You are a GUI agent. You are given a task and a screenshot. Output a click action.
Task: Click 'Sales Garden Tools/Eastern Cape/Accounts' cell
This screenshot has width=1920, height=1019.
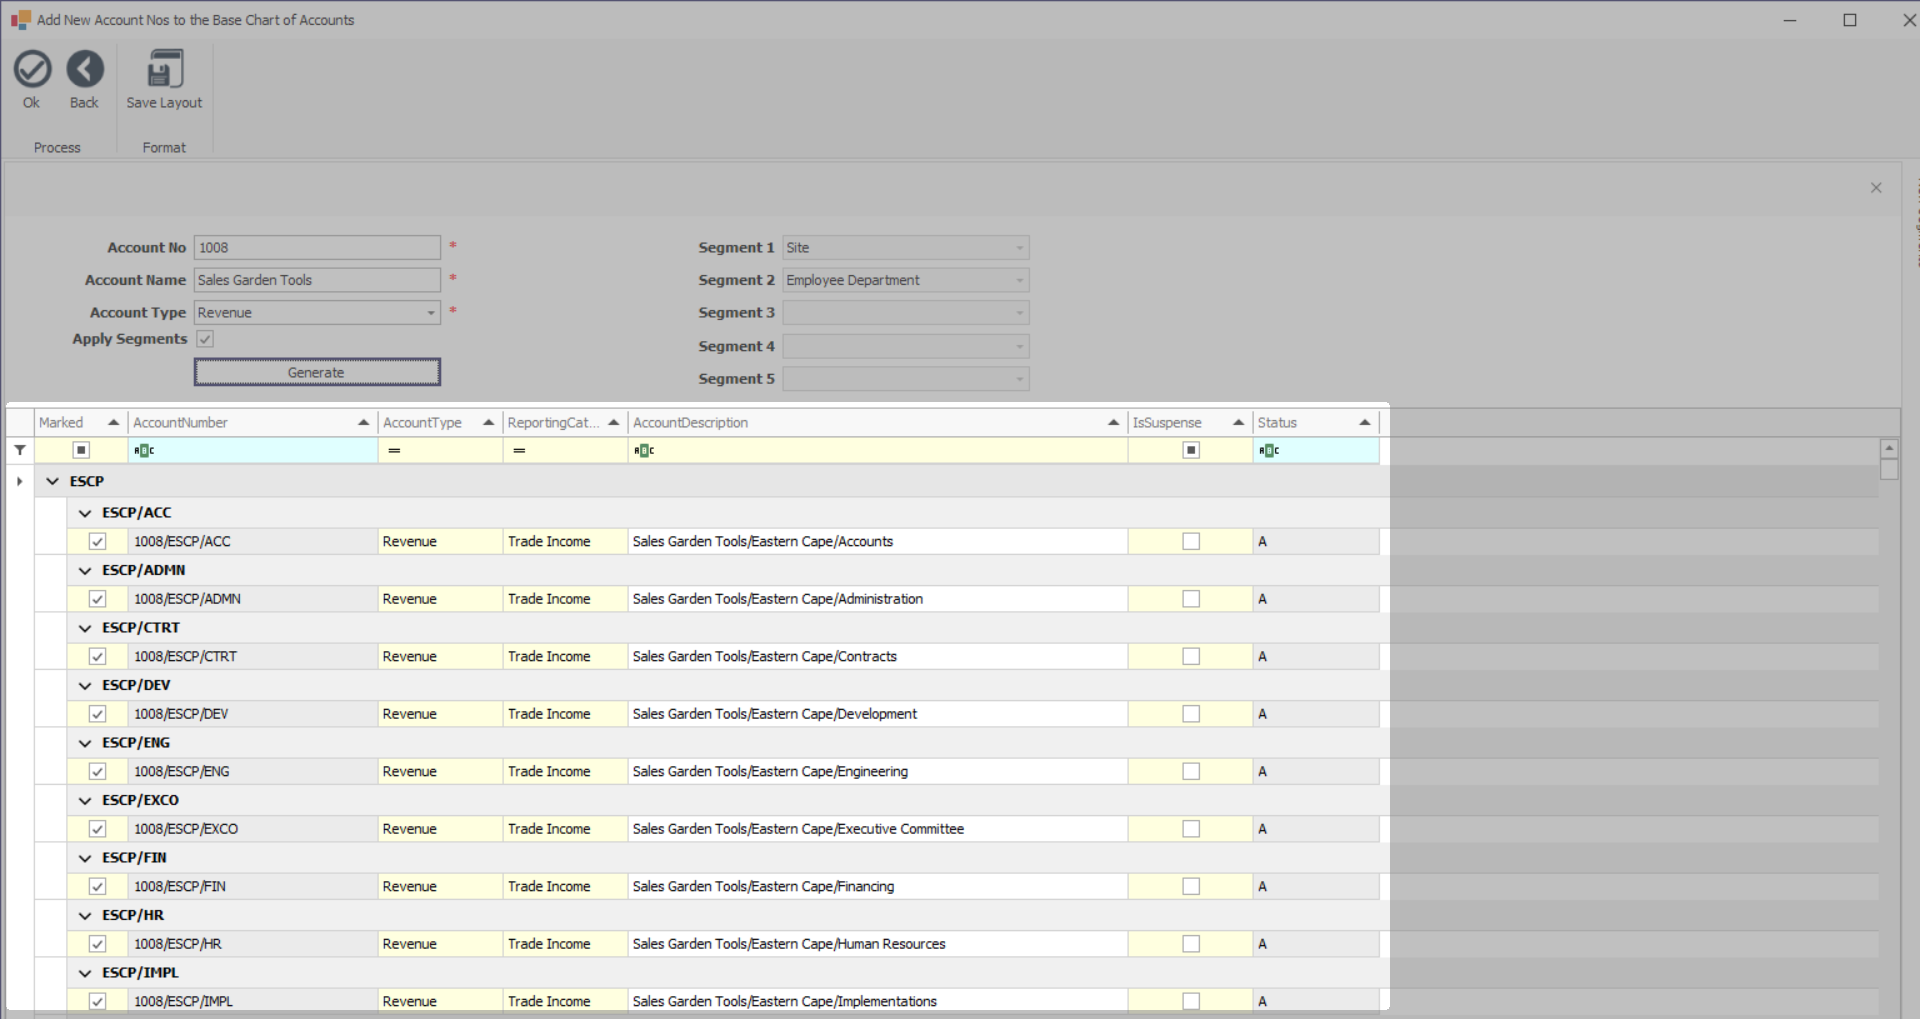click(x=878, y=541)
